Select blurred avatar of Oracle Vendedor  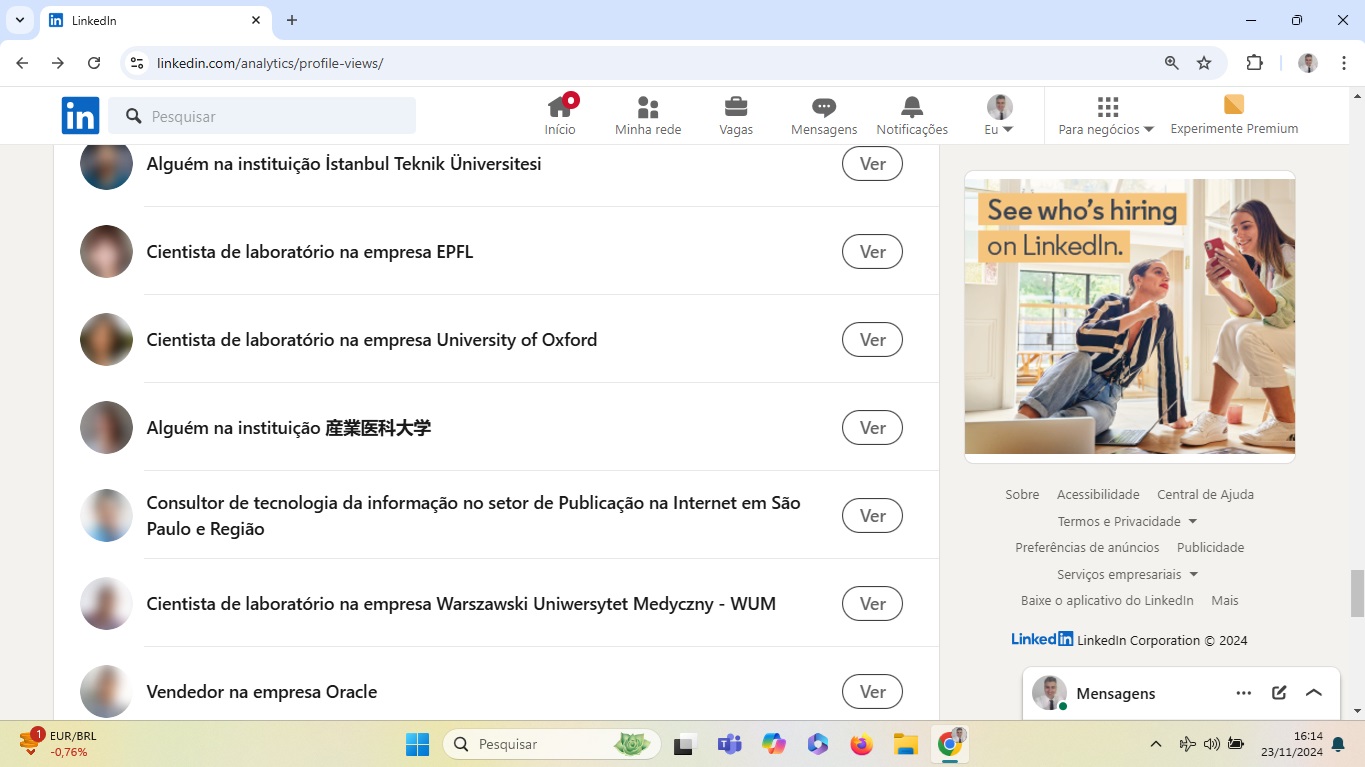[106, 692]
